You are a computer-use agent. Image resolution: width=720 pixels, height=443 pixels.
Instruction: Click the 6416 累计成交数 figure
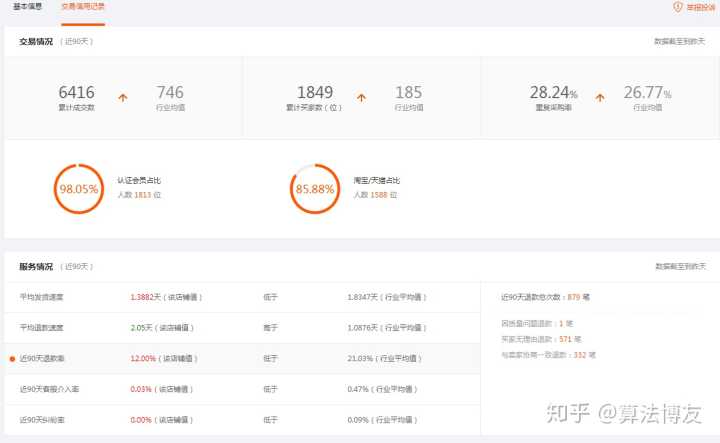pos(76,92)
